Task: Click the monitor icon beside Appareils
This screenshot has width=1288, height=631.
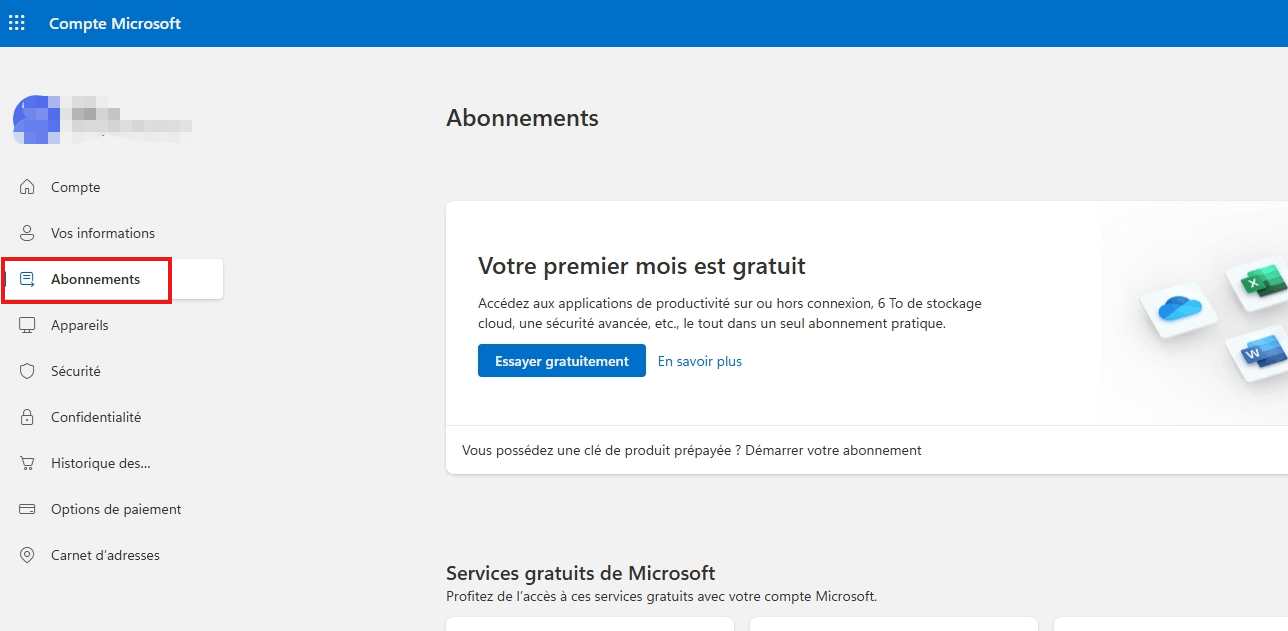Action: point(28,325)
